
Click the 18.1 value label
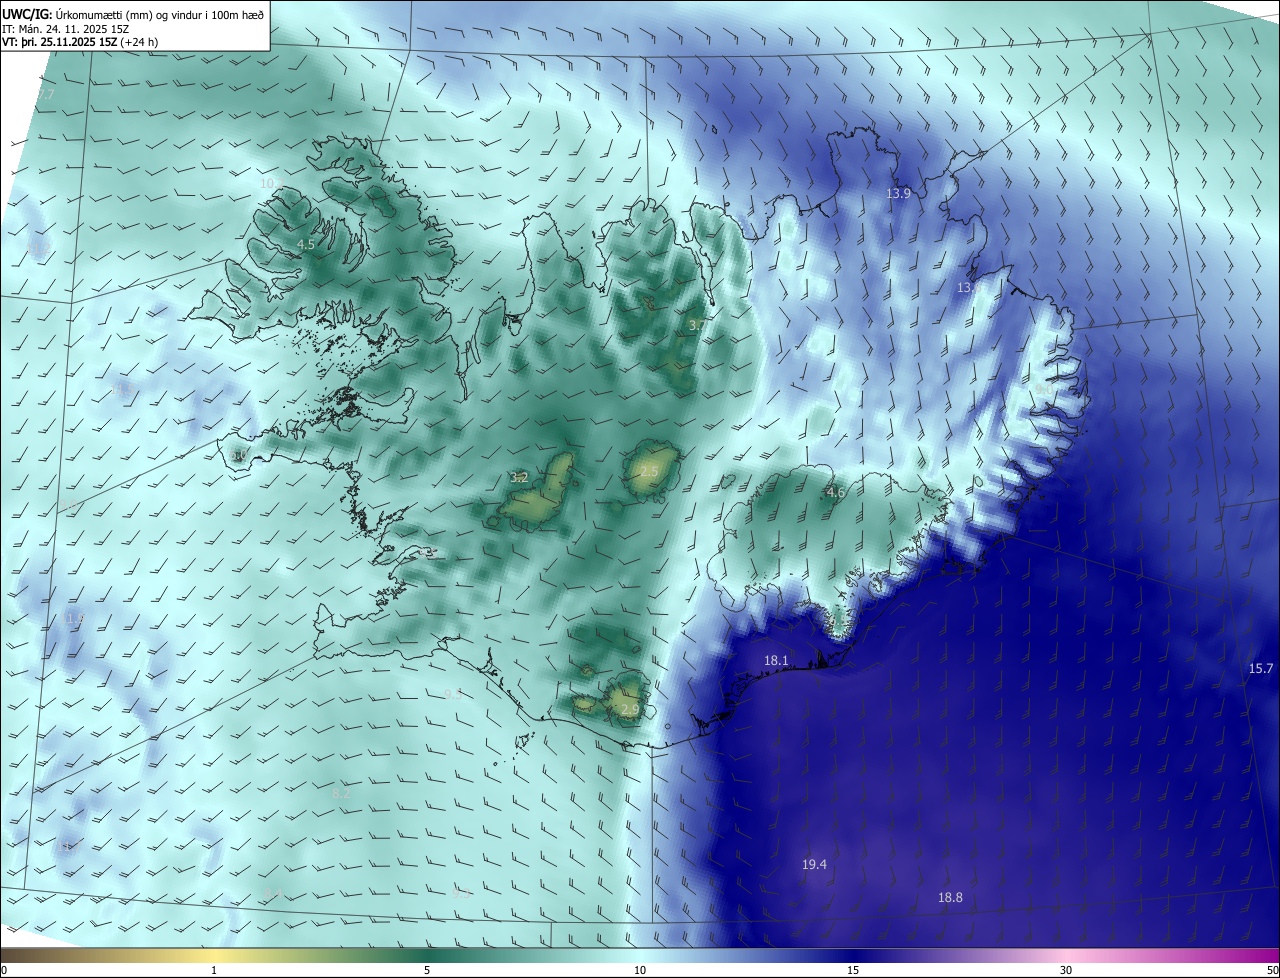pyautogui.click(x=776, y=661)
